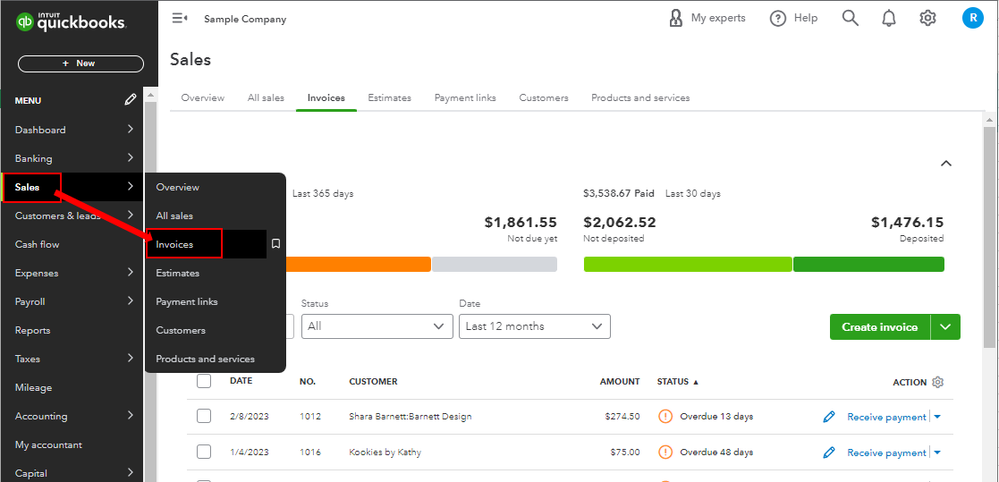The image size is (999, 482).
Task: Tick the select-all invoices checkbox
Action: [x=204, y=381]
